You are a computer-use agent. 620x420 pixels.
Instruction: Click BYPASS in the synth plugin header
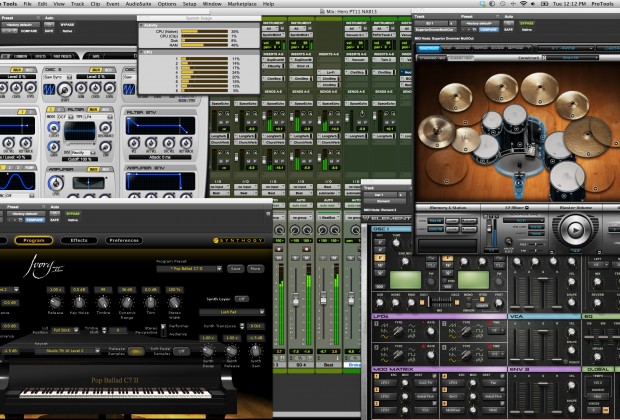point(67,25)
